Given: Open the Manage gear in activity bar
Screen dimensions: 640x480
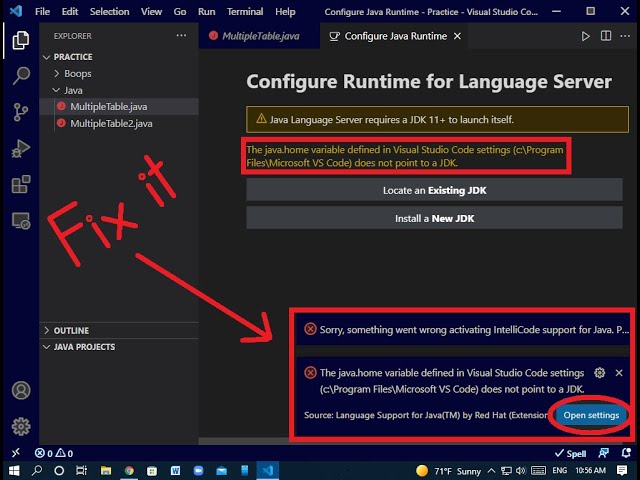Looking at the screenshot, I should (21, 427).
